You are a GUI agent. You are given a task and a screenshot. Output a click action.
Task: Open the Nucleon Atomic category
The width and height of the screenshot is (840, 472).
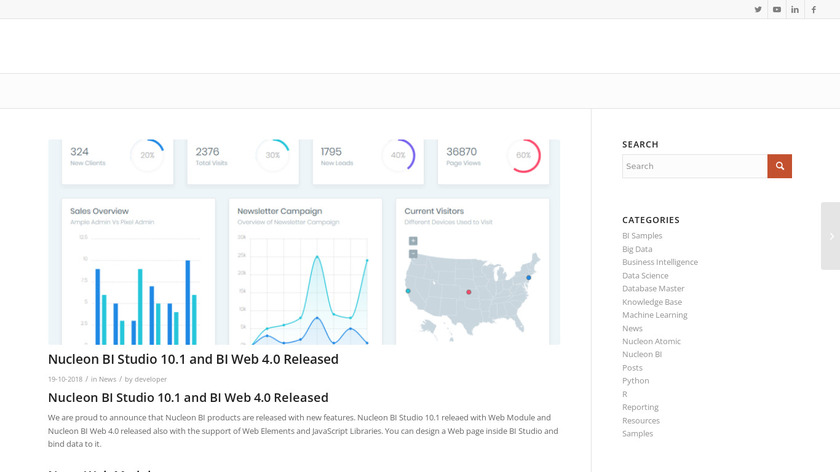click(651, 341)
